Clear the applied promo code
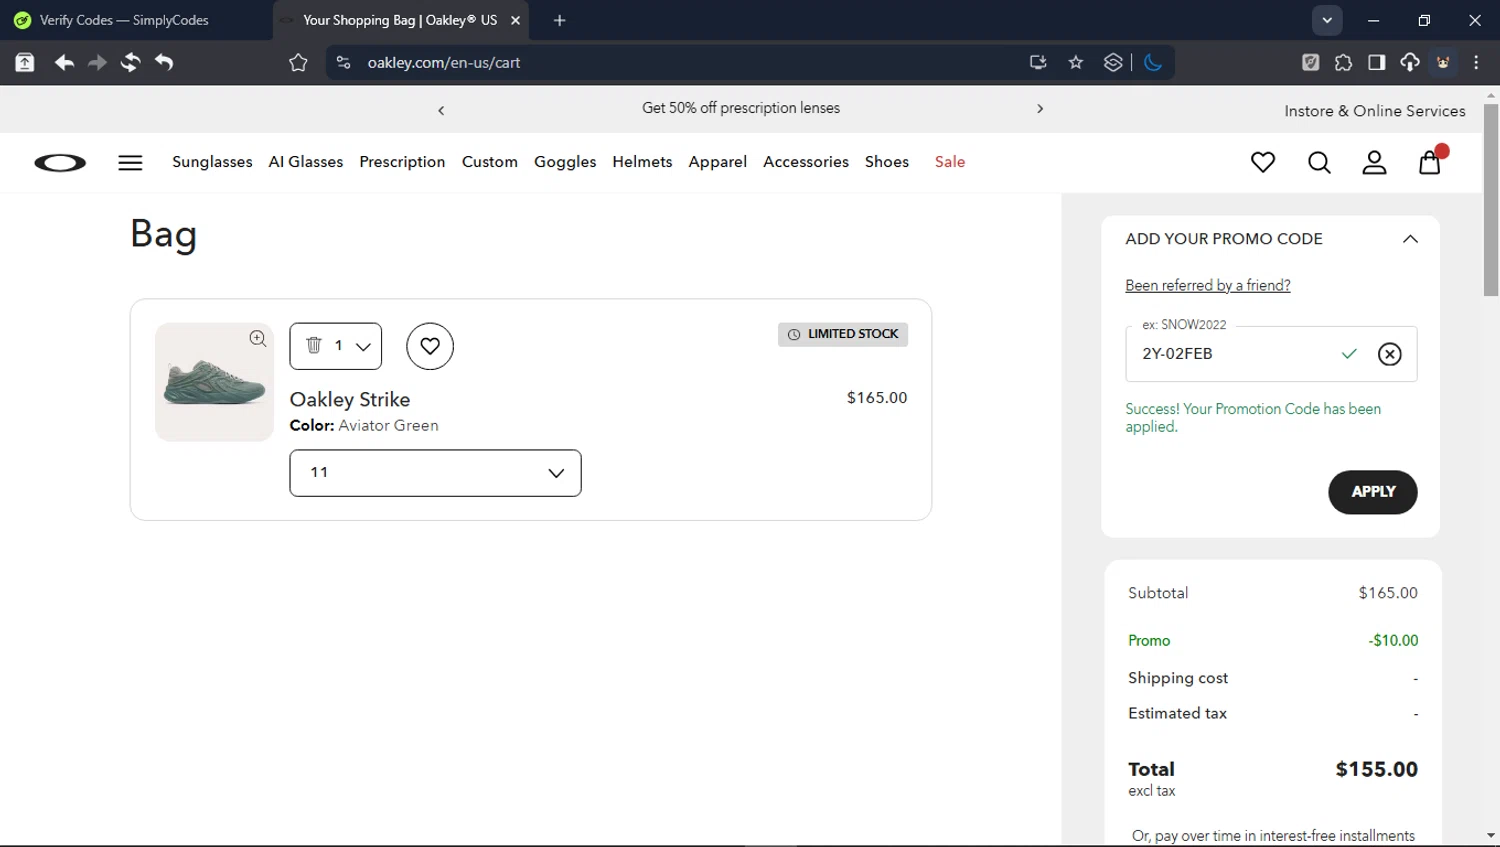 pos(1389,354)
